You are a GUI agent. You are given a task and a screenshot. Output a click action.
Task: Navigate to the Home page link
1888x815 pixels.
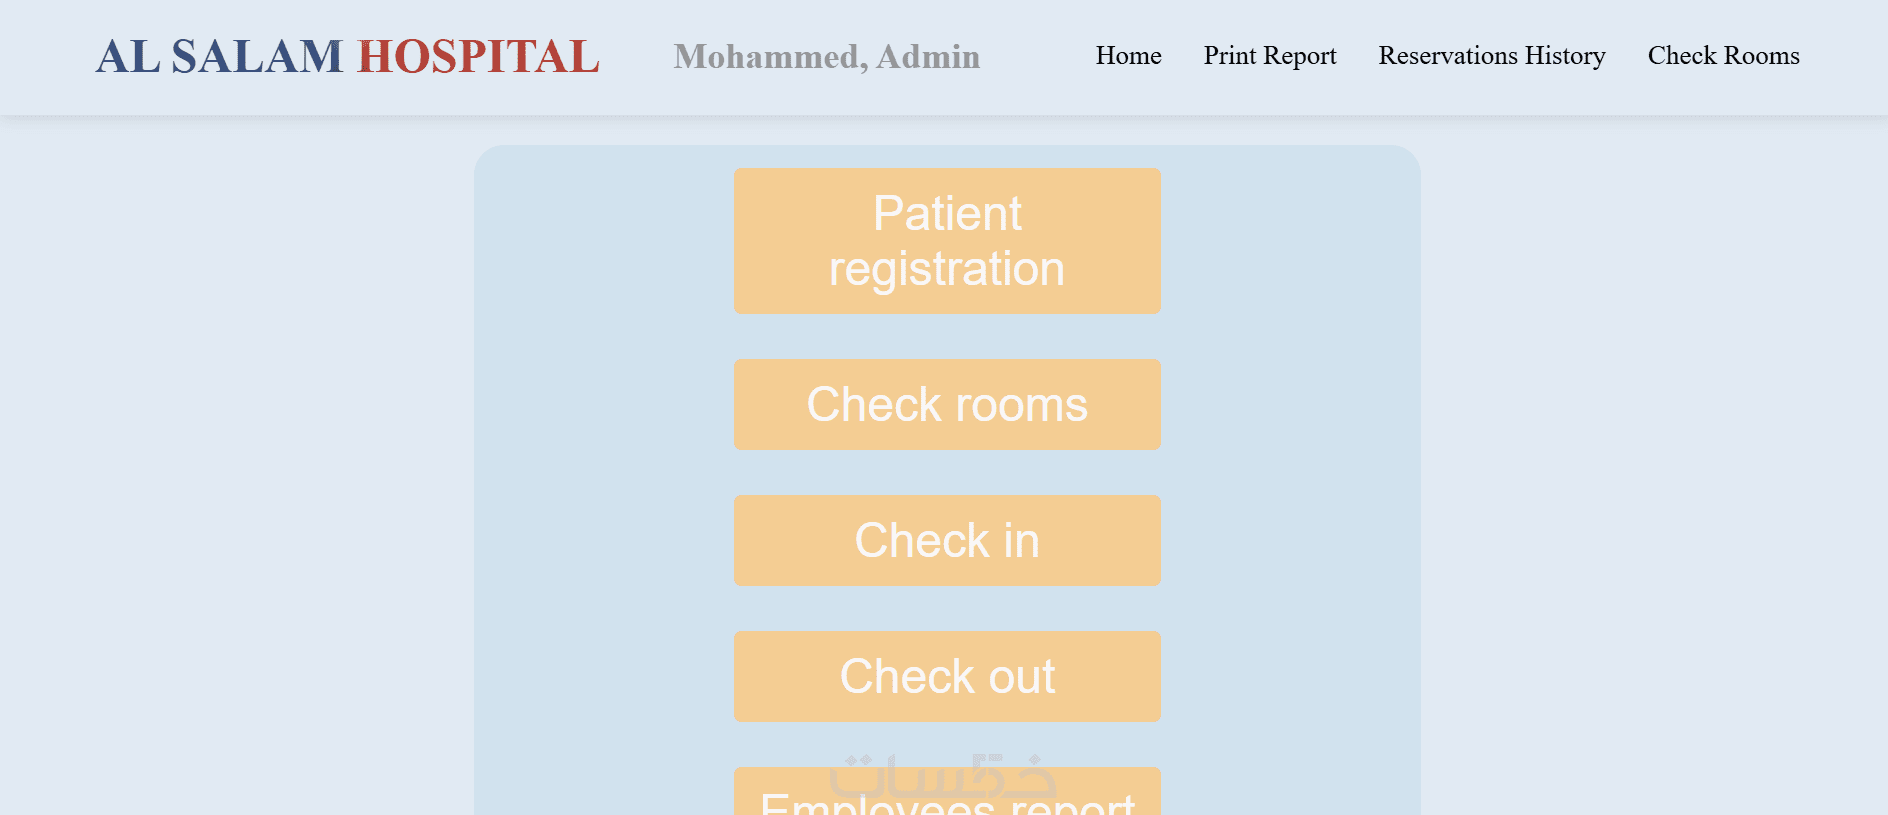pyautogui.click(x=1128, y=56)
